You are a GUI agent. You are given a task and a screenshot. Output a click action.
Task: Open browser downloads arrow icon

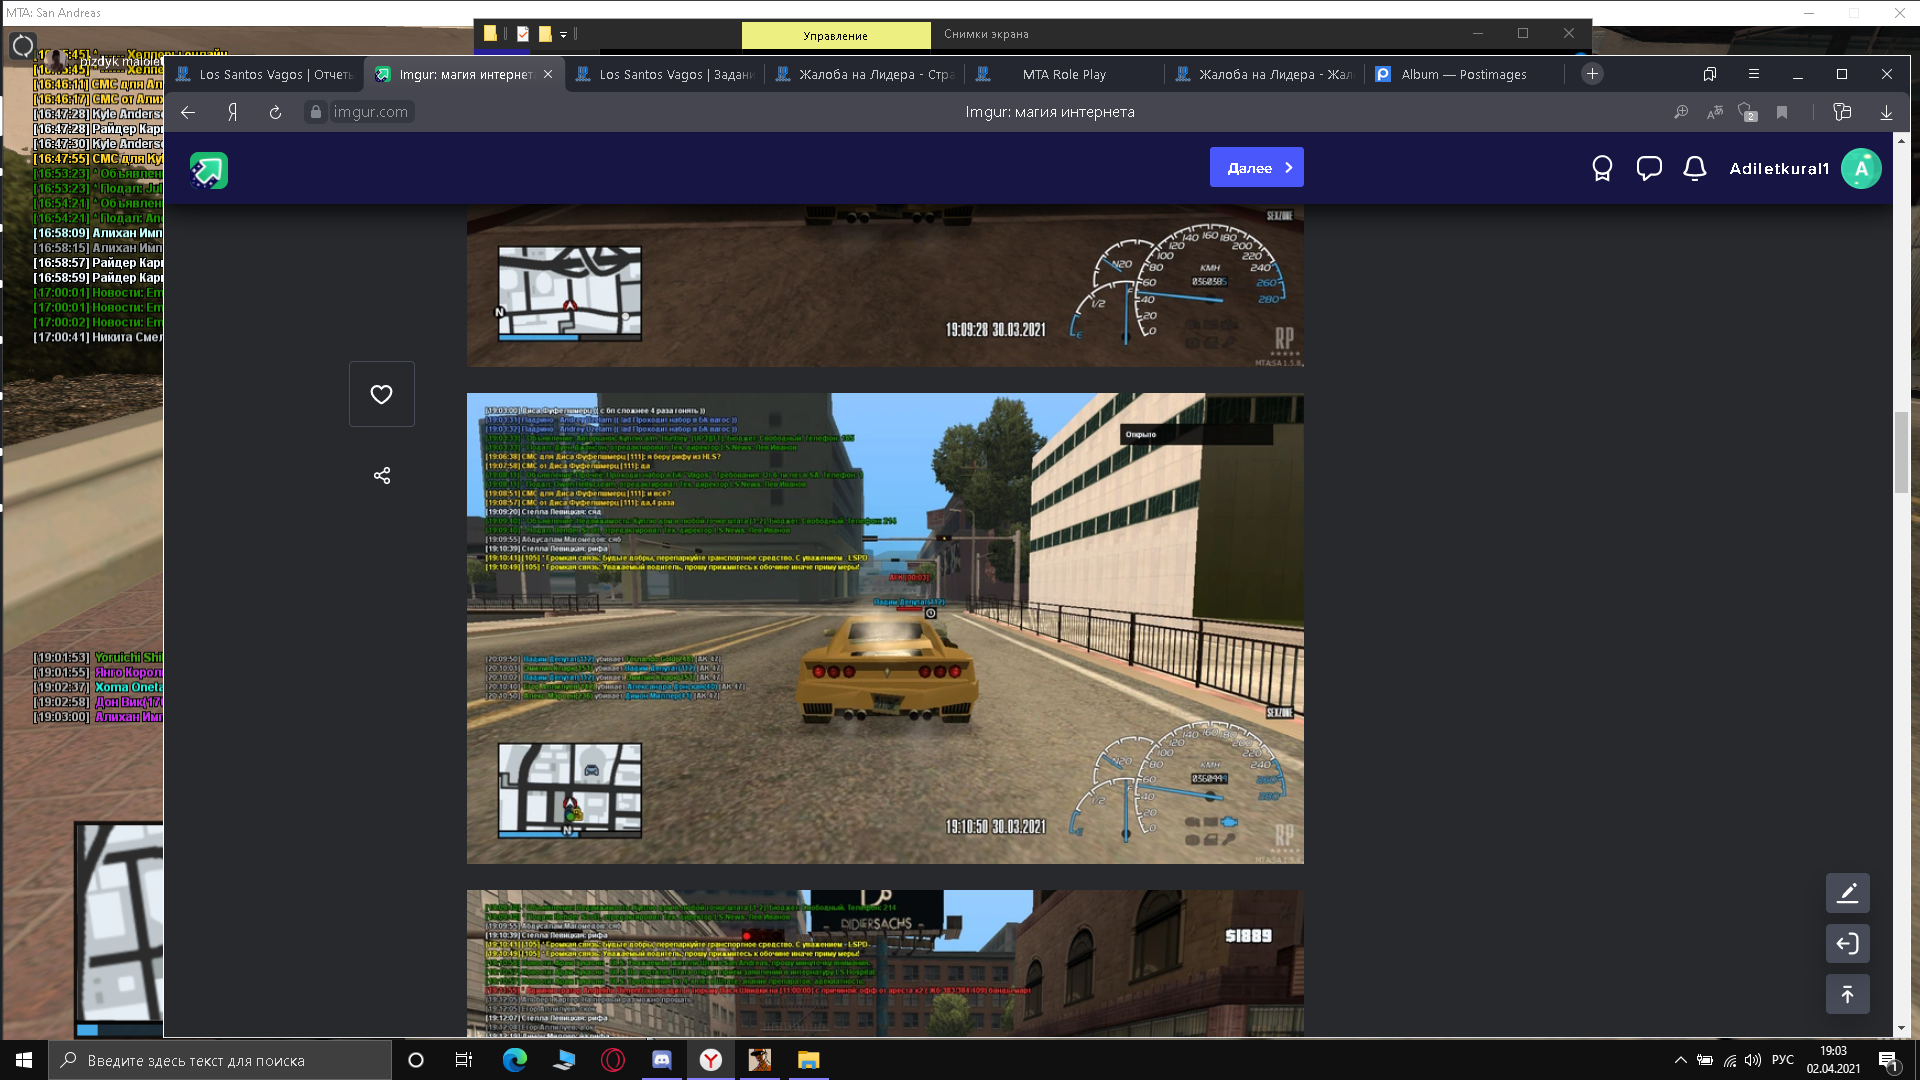click(x=1886, y=113)
